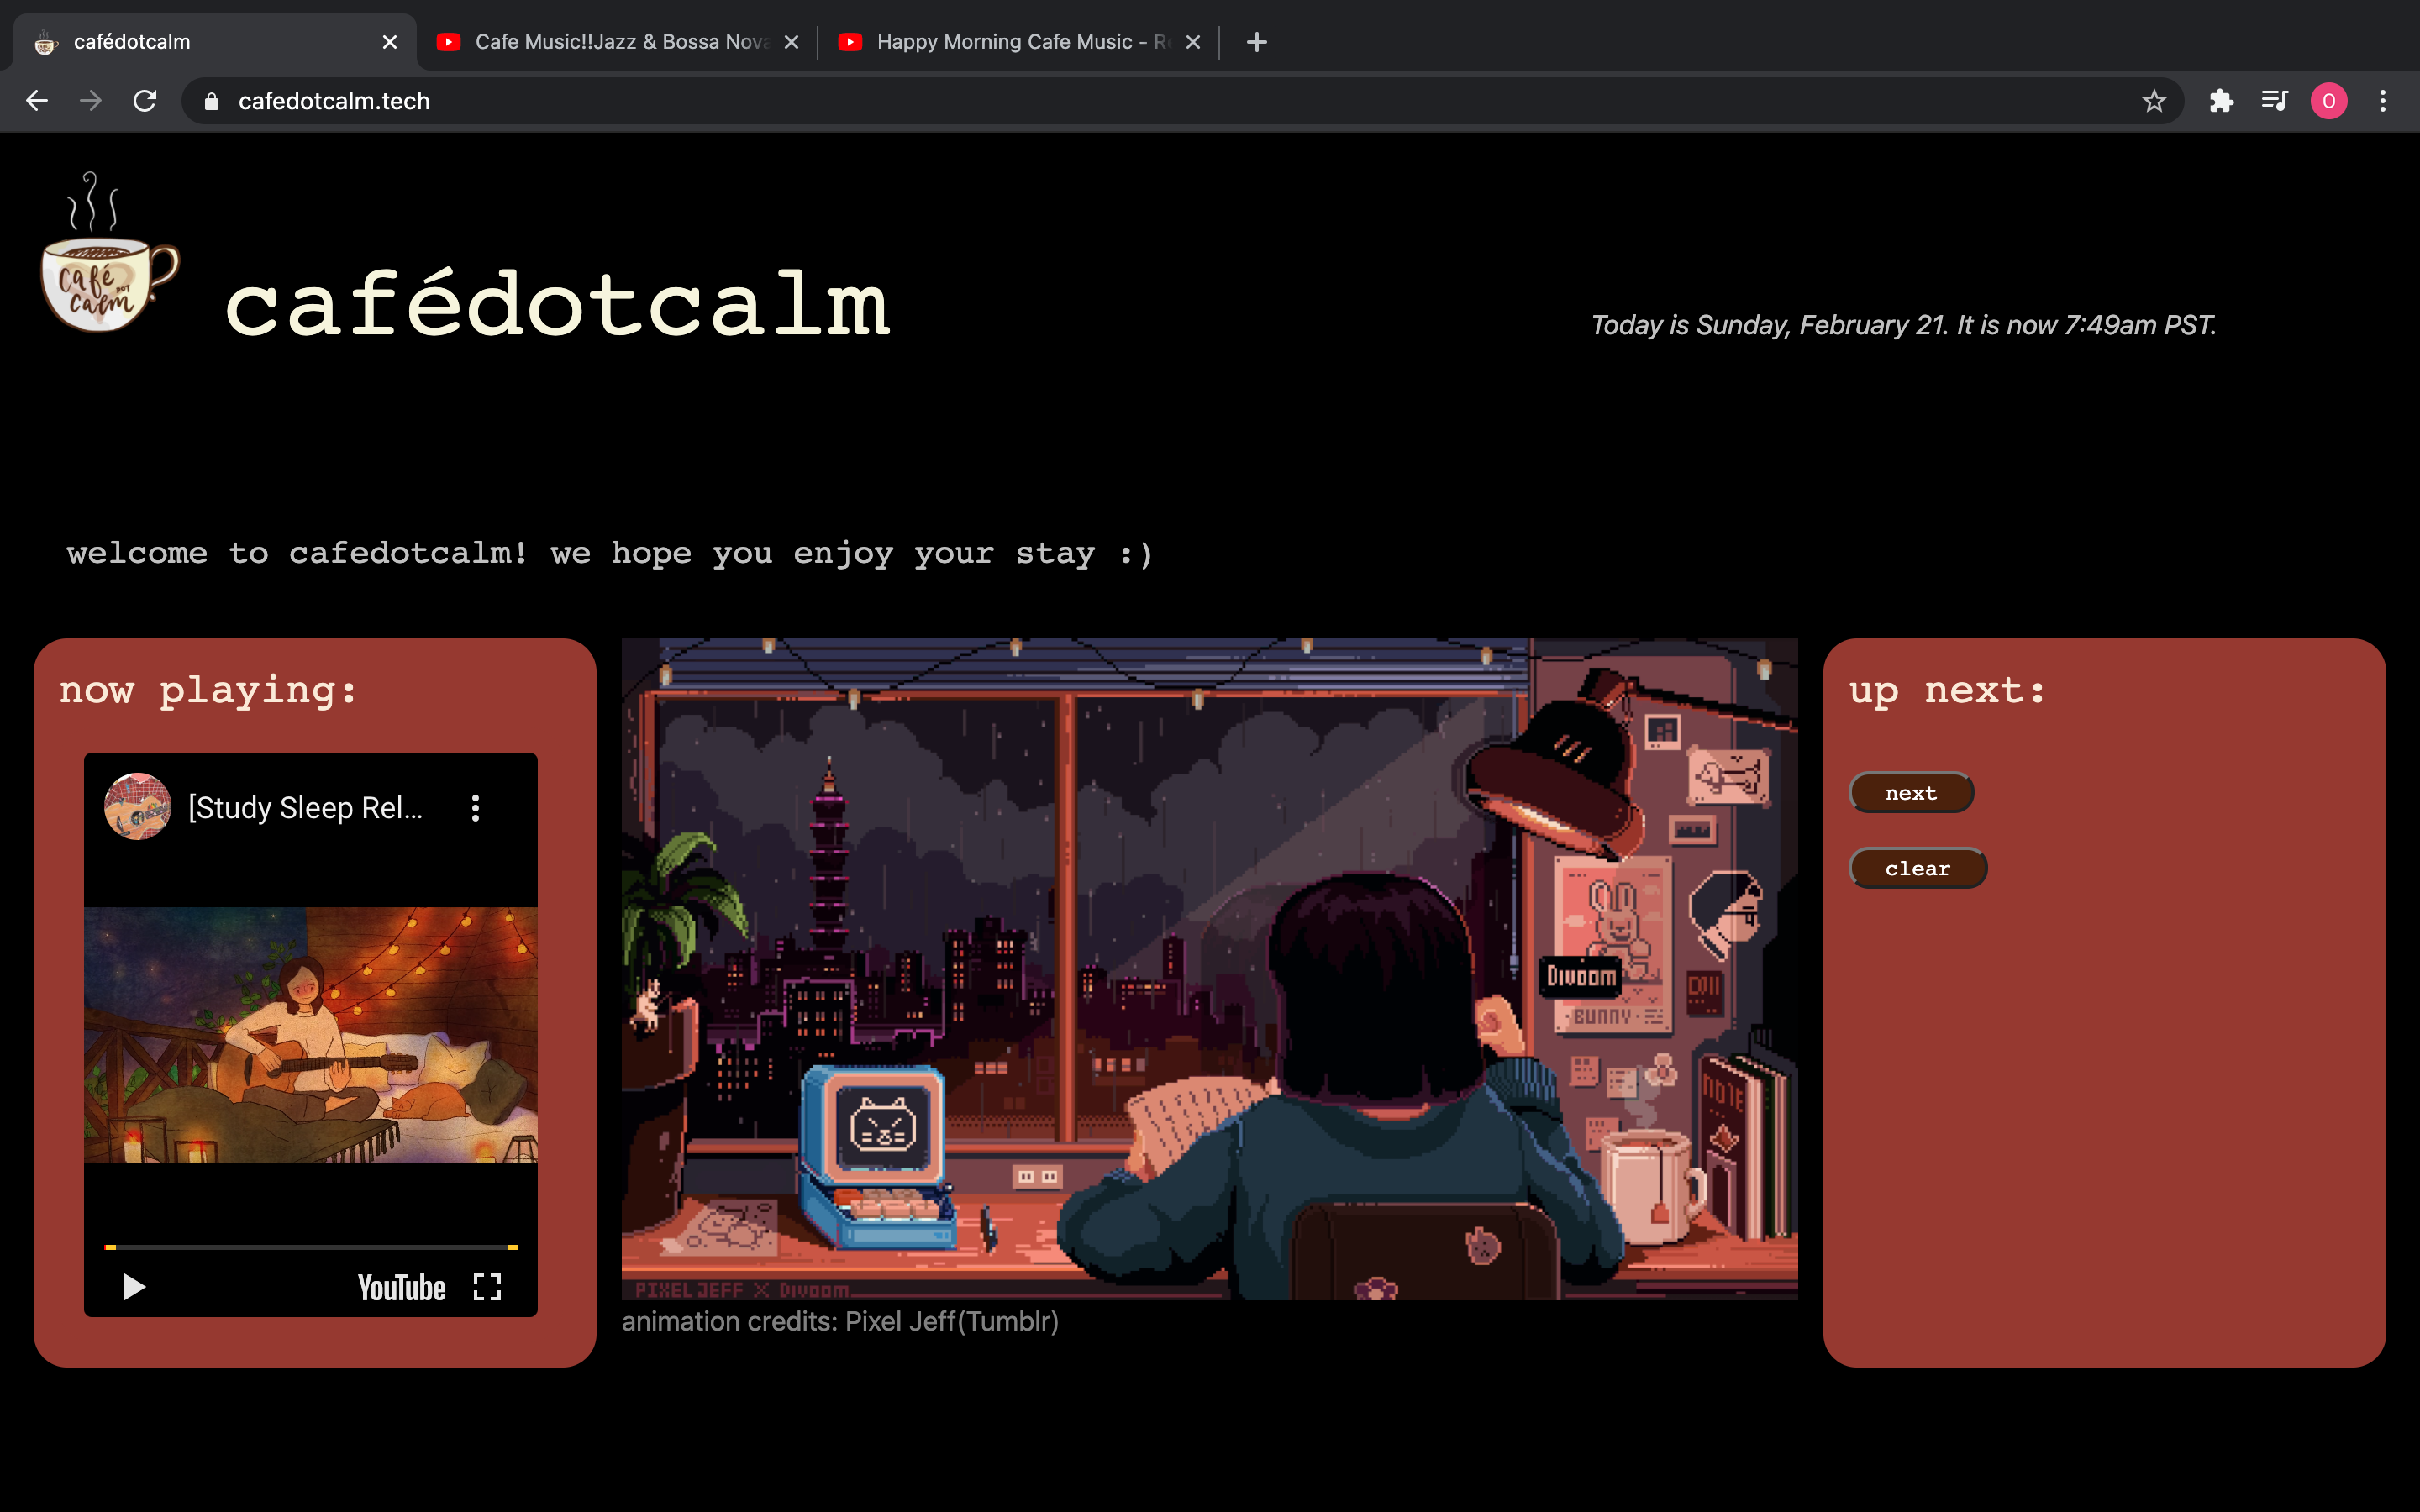Screen dimensions: 2420x1512
Task: Open a new browser tab
Action: click(1257, 42)
